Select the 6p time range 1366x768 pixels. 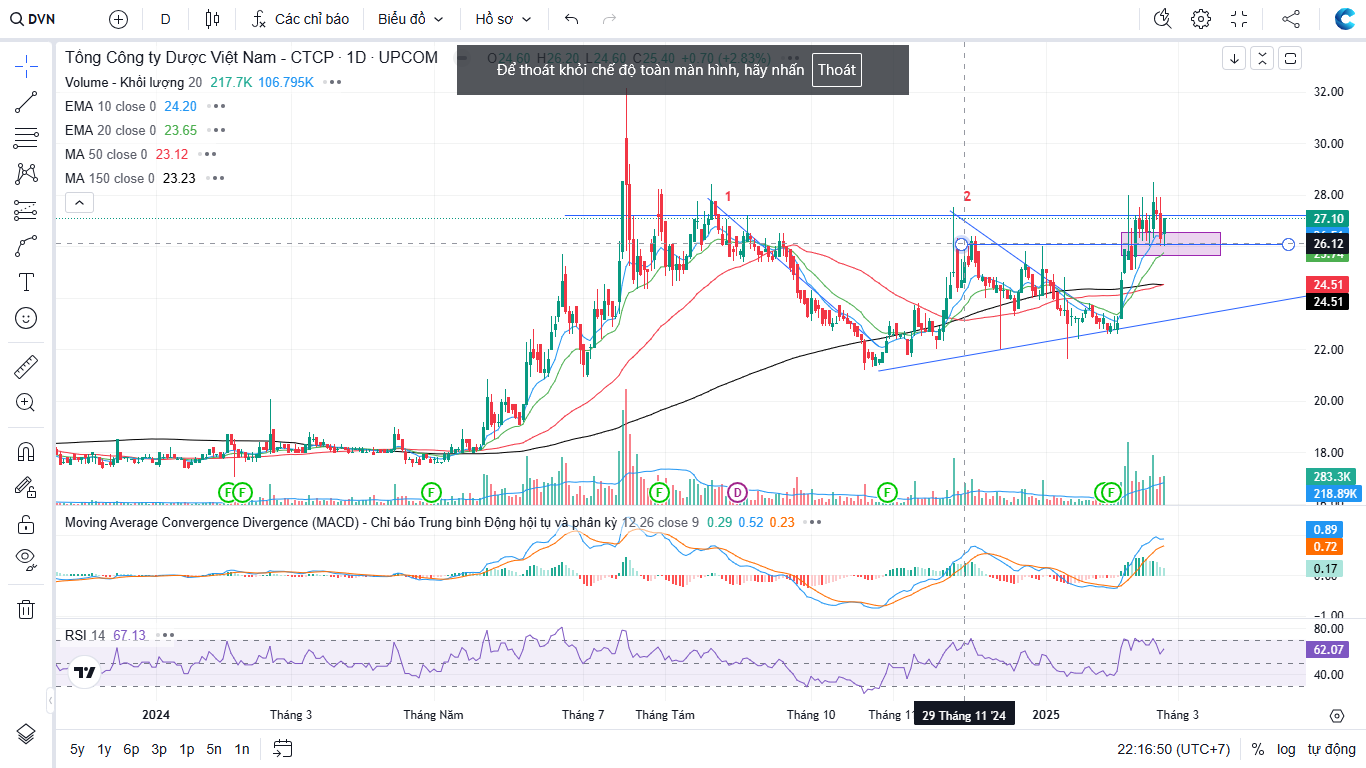131,749
